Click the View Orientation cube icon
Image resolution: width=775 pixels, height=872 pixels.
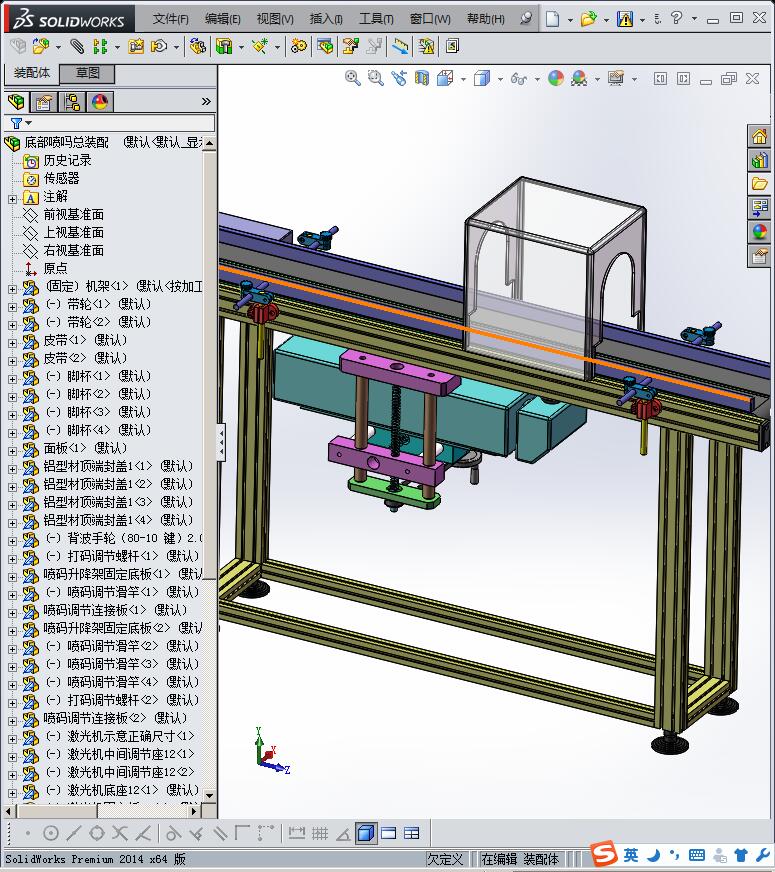coord(445,78)
